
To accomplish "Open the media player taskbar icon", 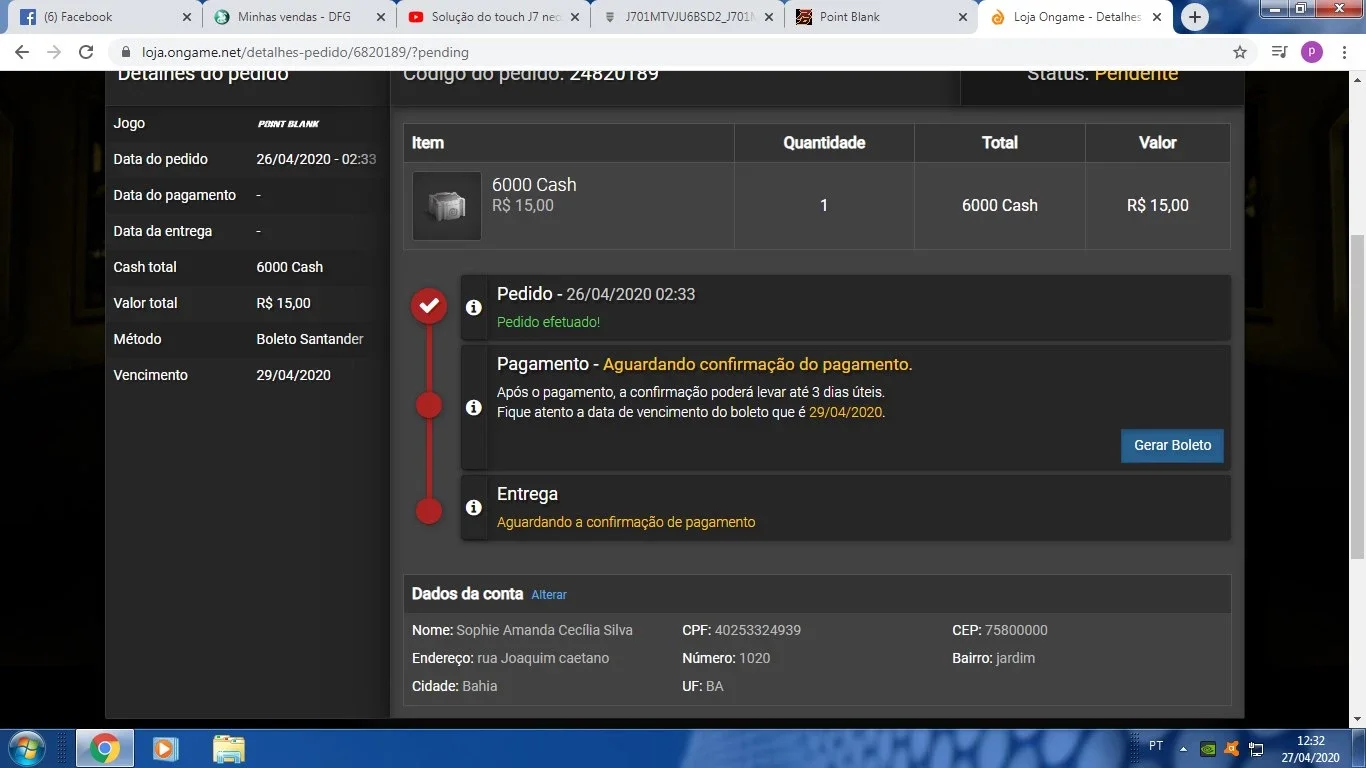I will [166, 748].
